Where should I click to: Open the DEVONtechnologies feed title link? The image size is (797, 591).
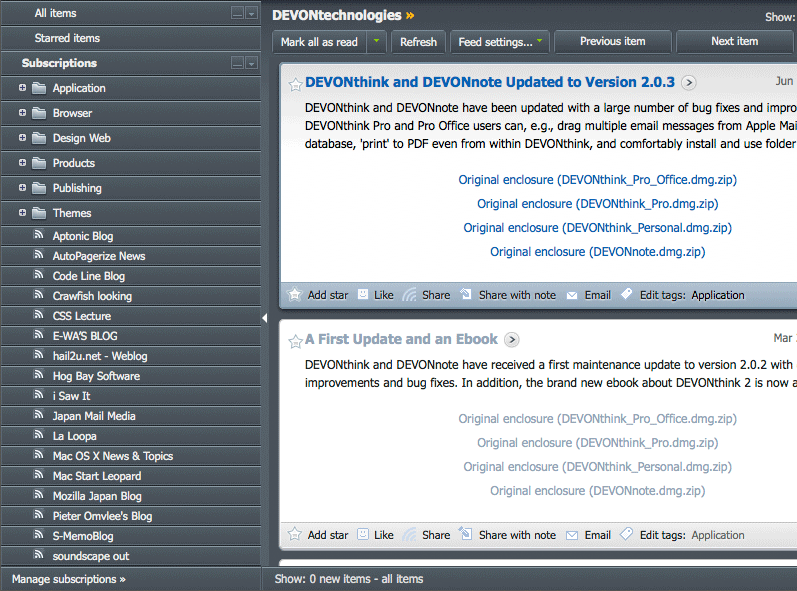coord(344,15)
